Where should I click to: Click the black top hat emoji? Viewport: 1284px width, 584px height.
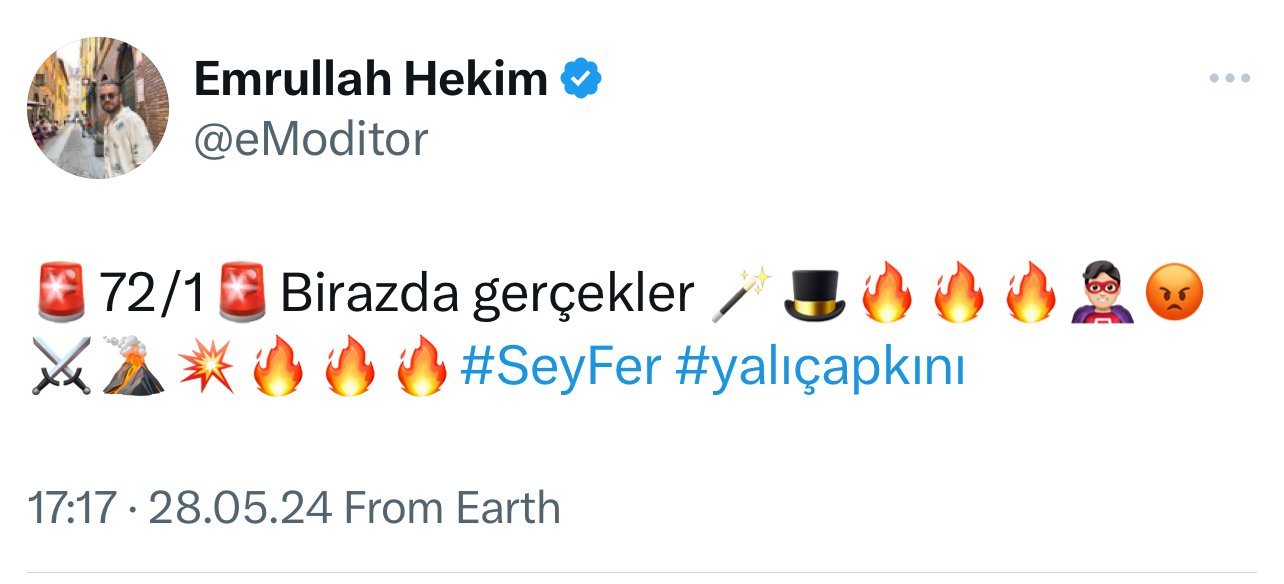(814, 295)
